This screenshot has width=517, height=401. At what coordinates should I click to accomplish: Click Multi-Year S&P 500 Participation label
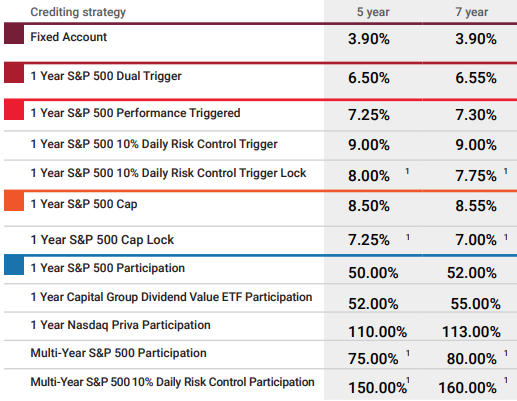coord(118,353)
